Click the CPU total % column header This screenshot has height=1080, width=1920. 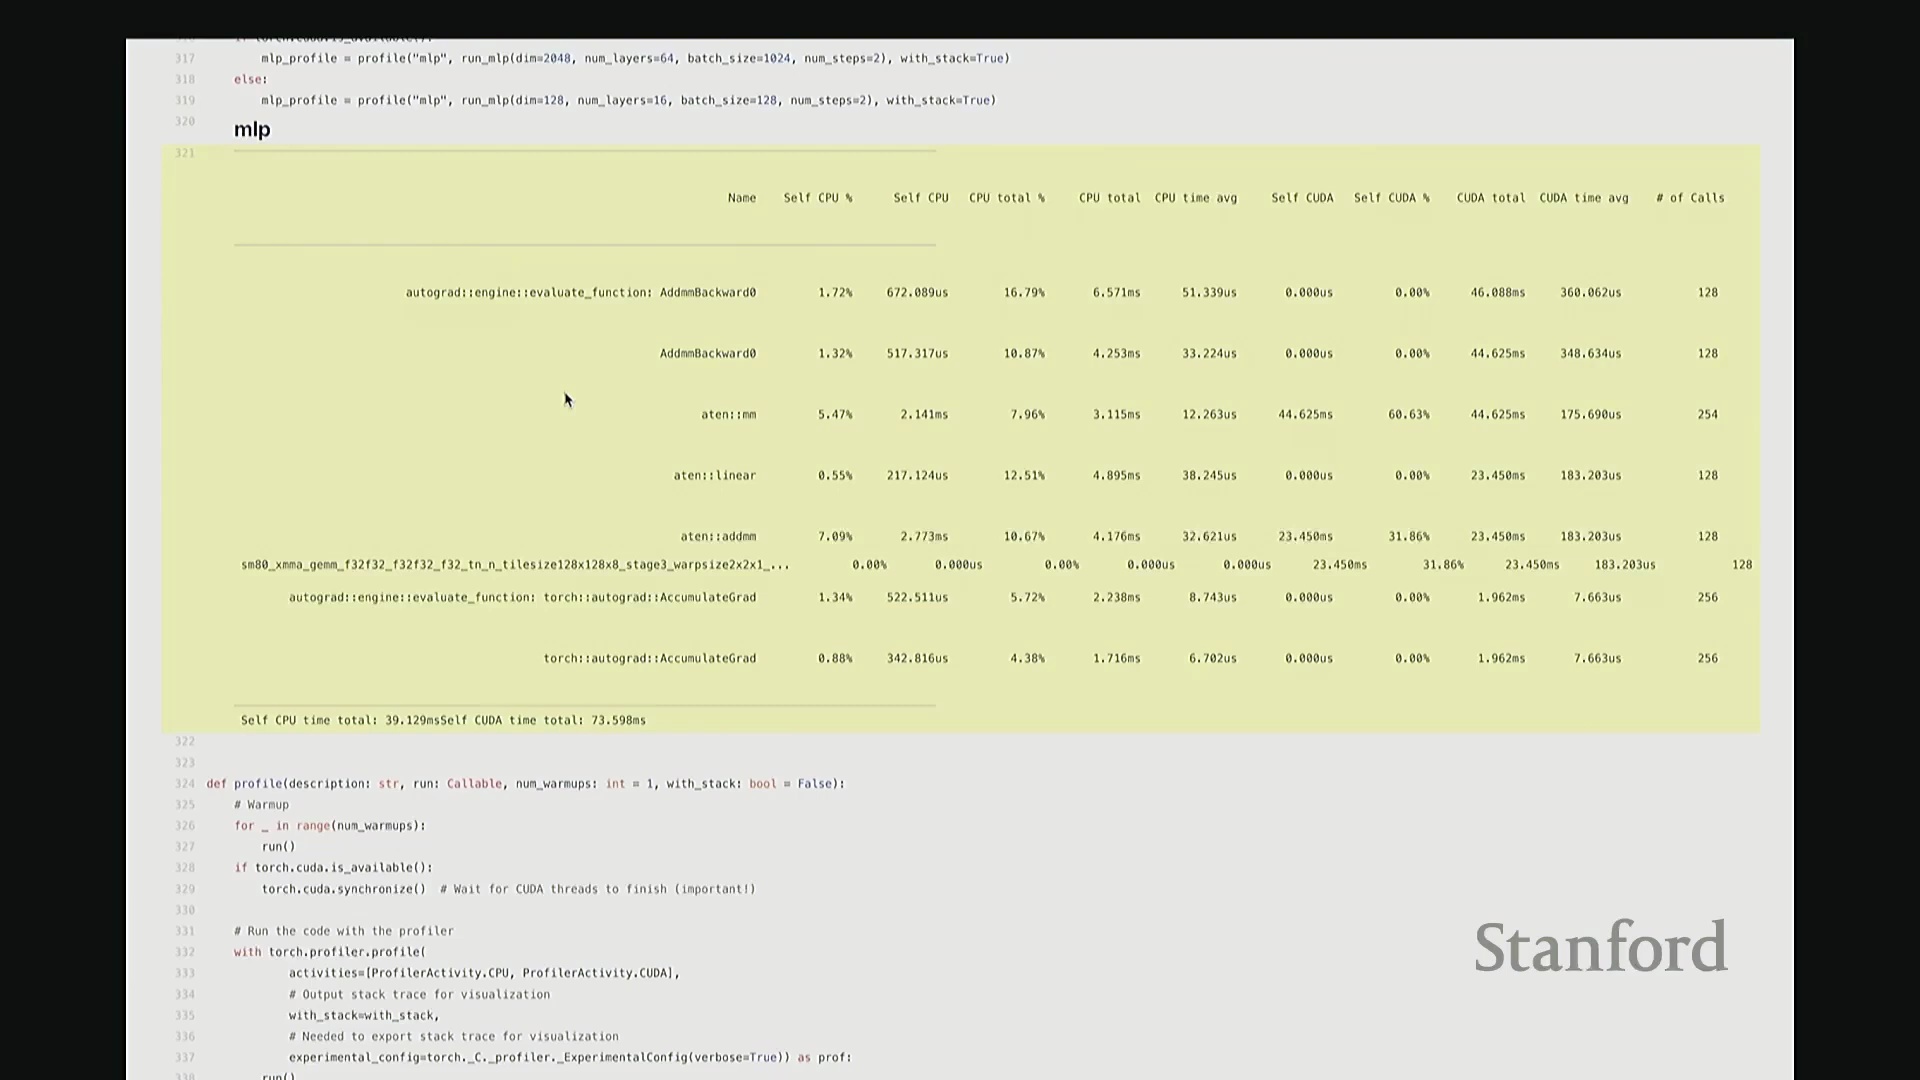coord(1006,198)
